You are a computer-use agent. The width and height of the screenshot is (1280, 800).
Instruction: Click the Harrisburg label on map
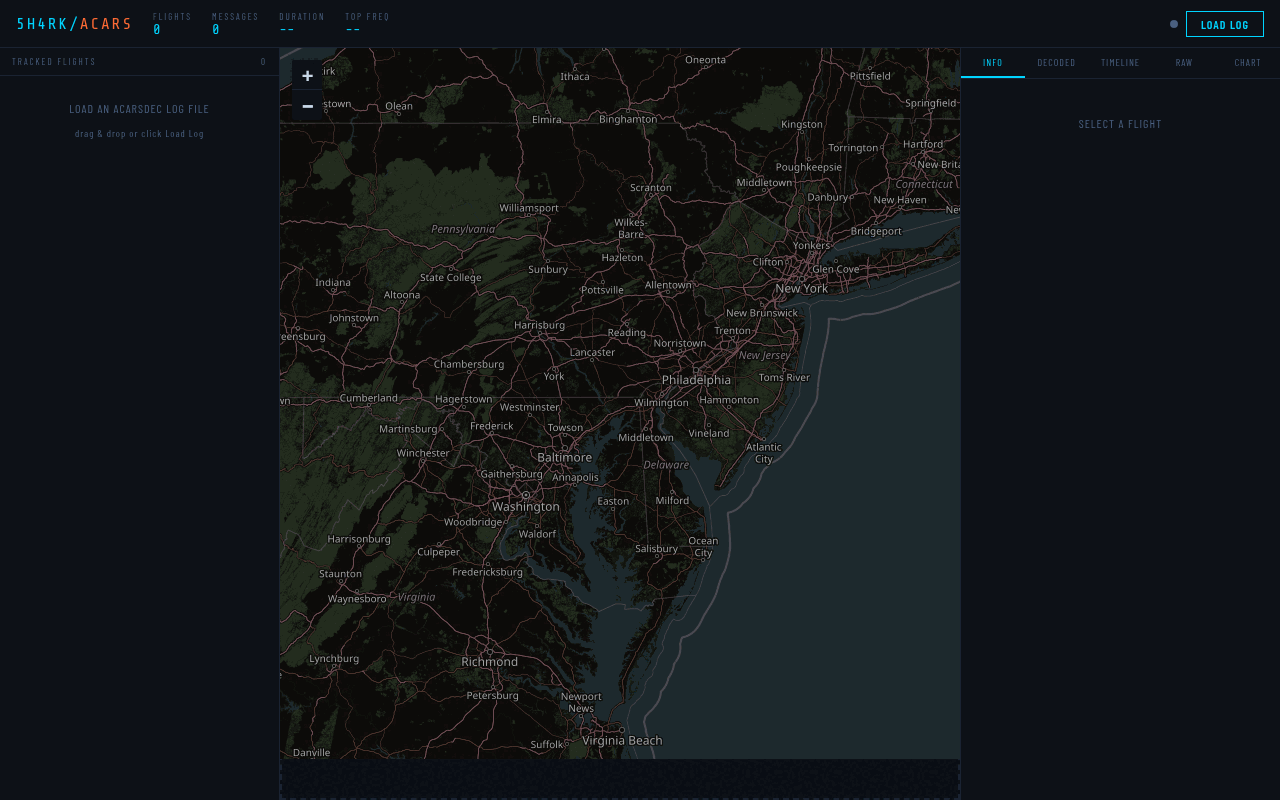click(x=539, y=325)
